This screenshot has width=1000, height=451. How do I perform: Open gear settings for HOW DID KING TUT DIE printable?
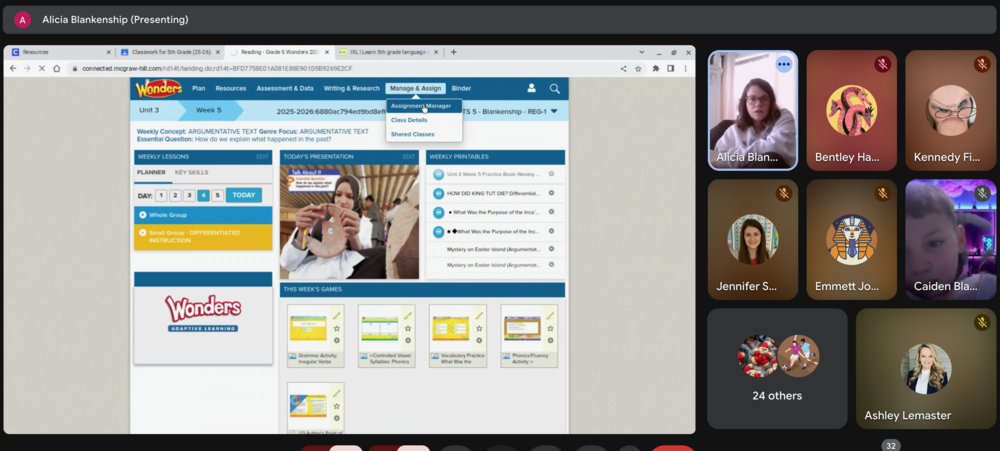pyautogui.click(x=551, y=193)
